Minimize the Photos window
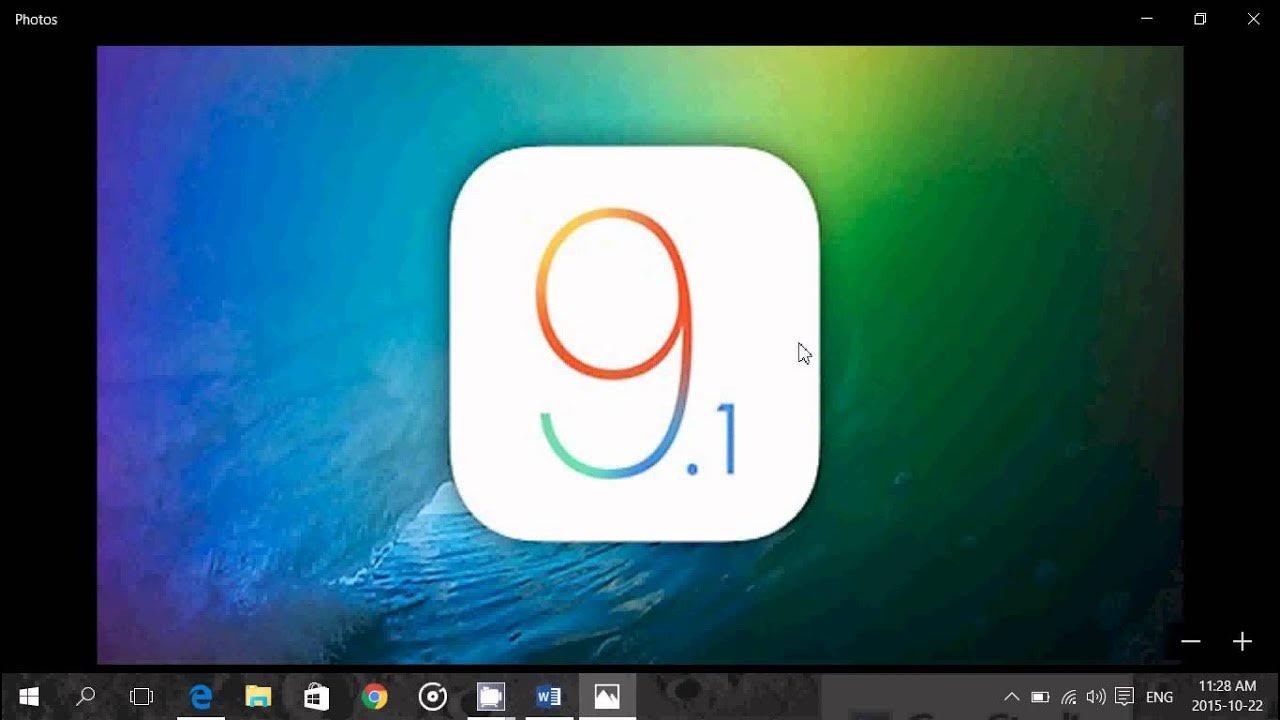The height and width of the screenshot is (720, 1280). [x=1147, y=19]
